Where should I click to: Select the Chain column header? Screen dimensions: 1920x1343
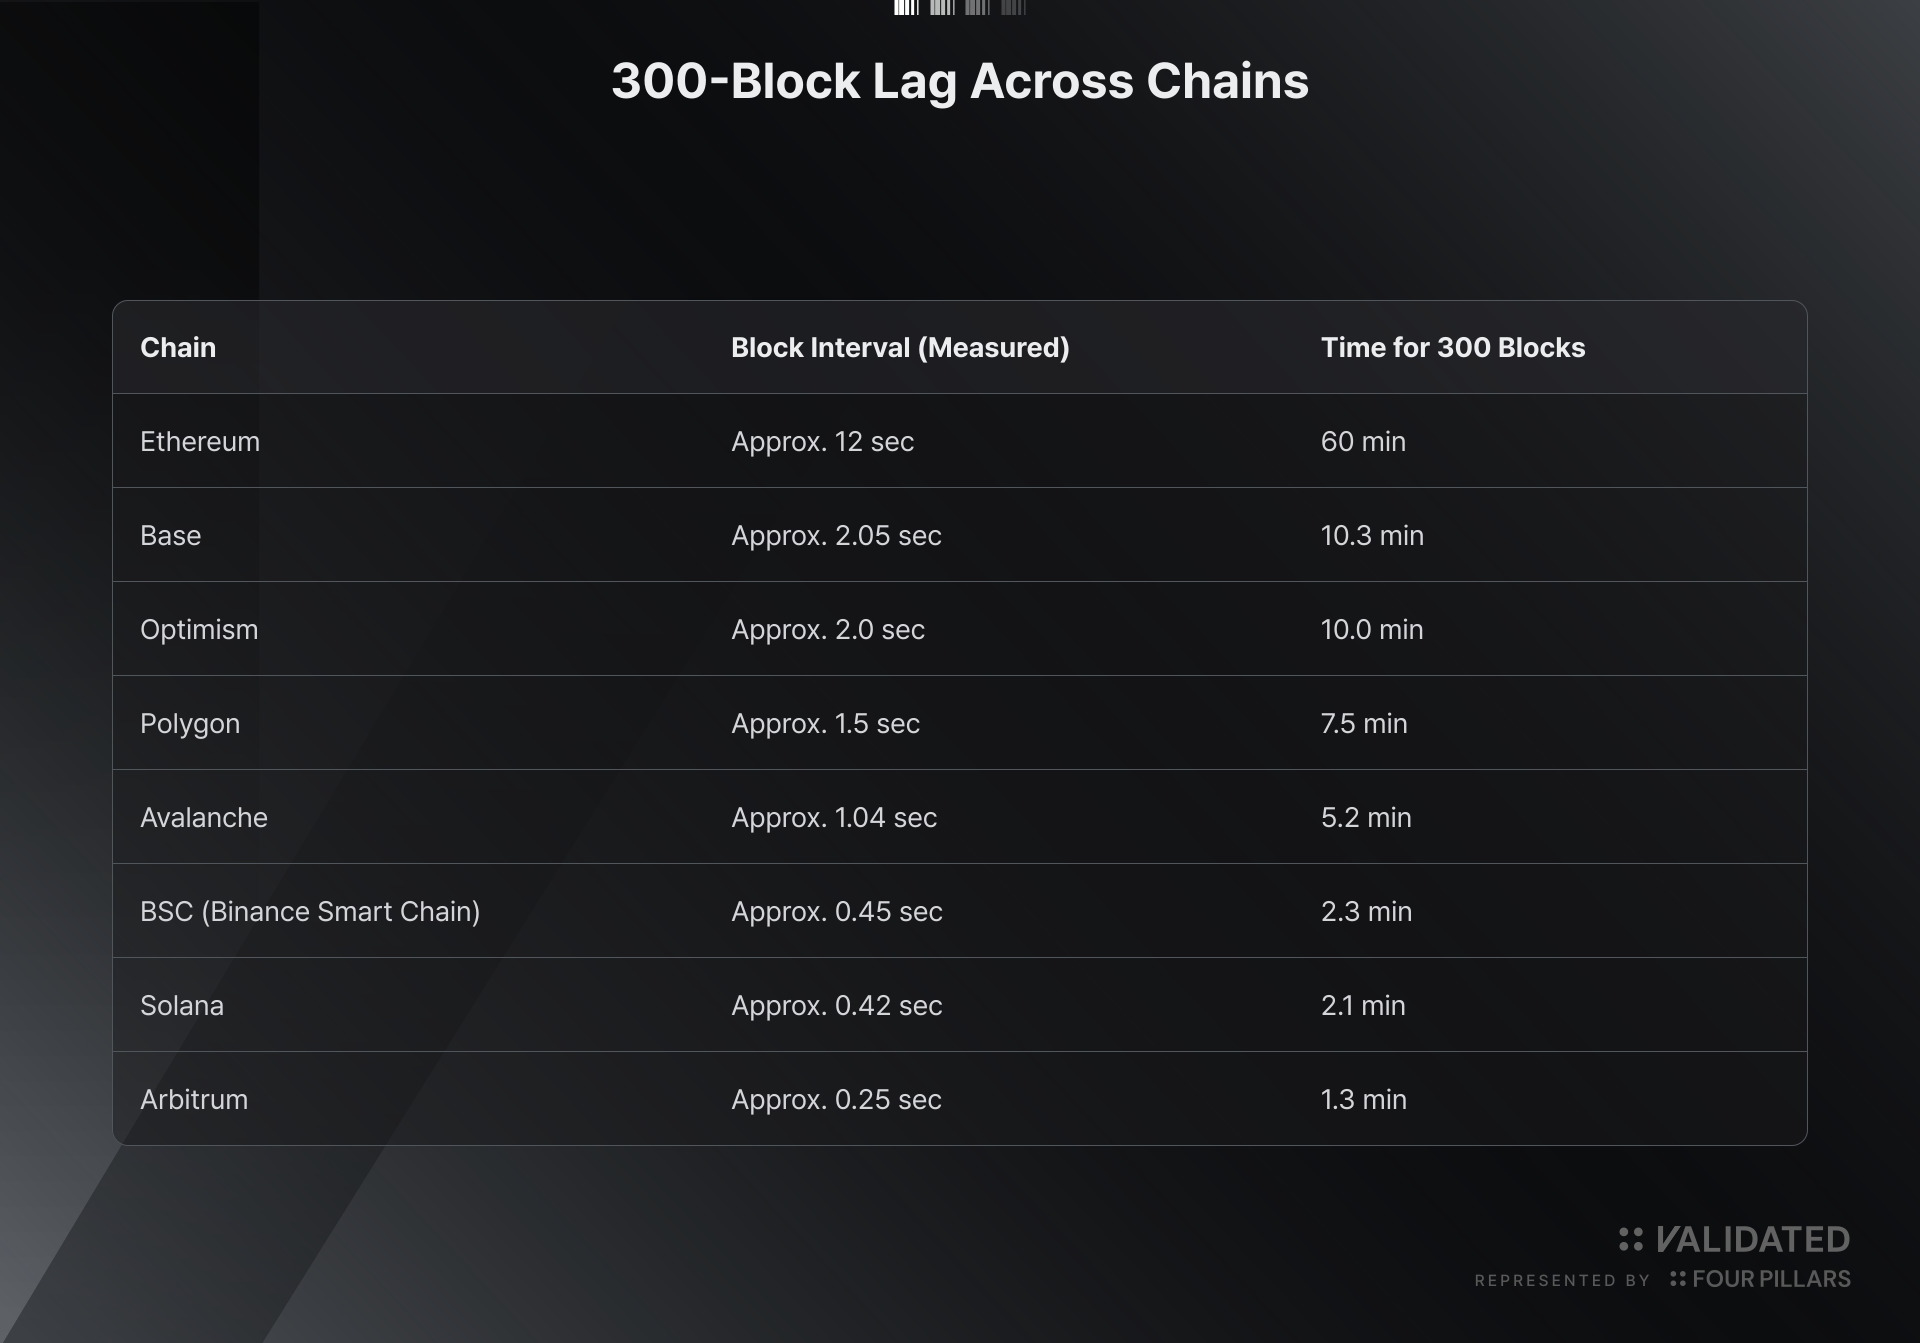point(178,347)
